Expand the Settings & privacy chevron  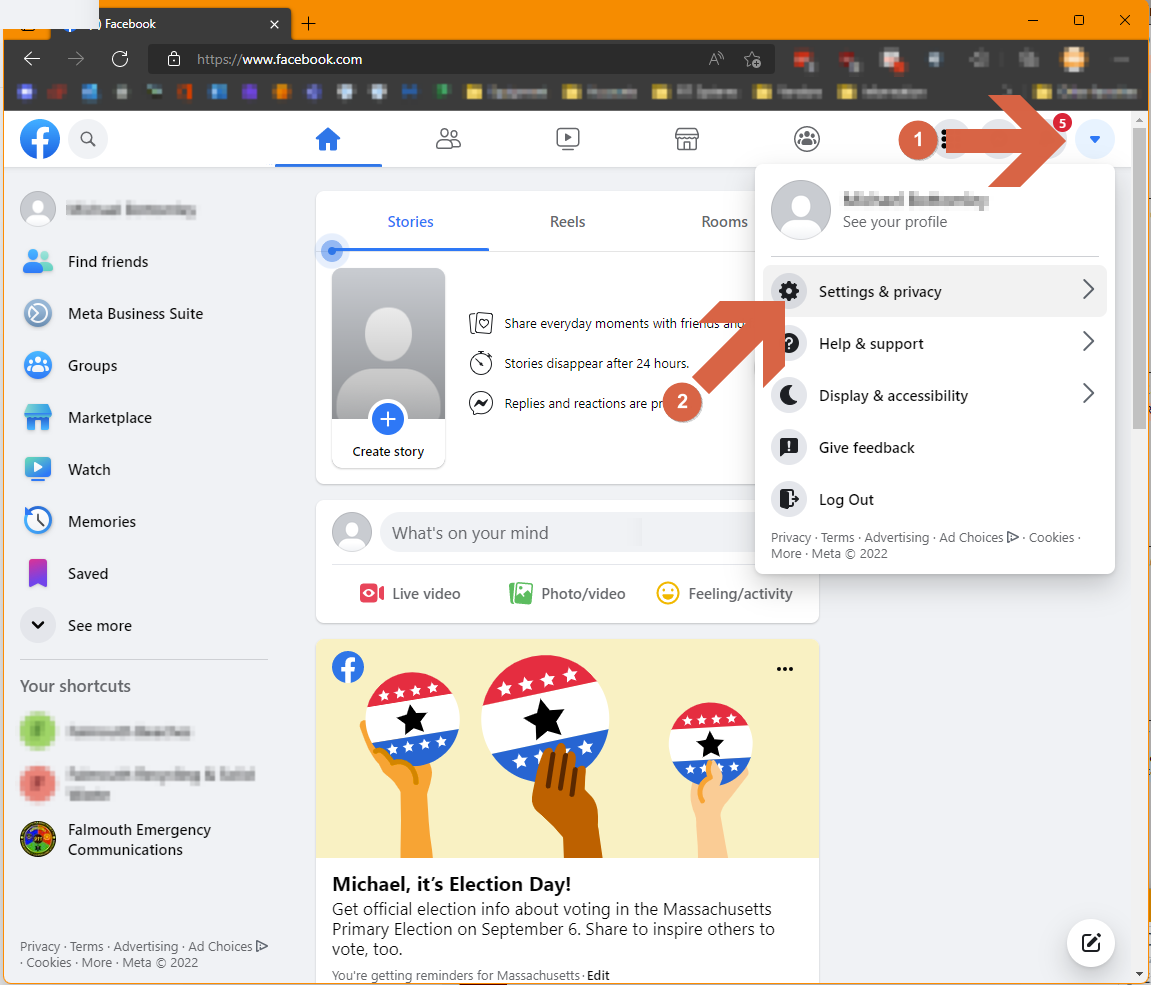coord(1088,290)
